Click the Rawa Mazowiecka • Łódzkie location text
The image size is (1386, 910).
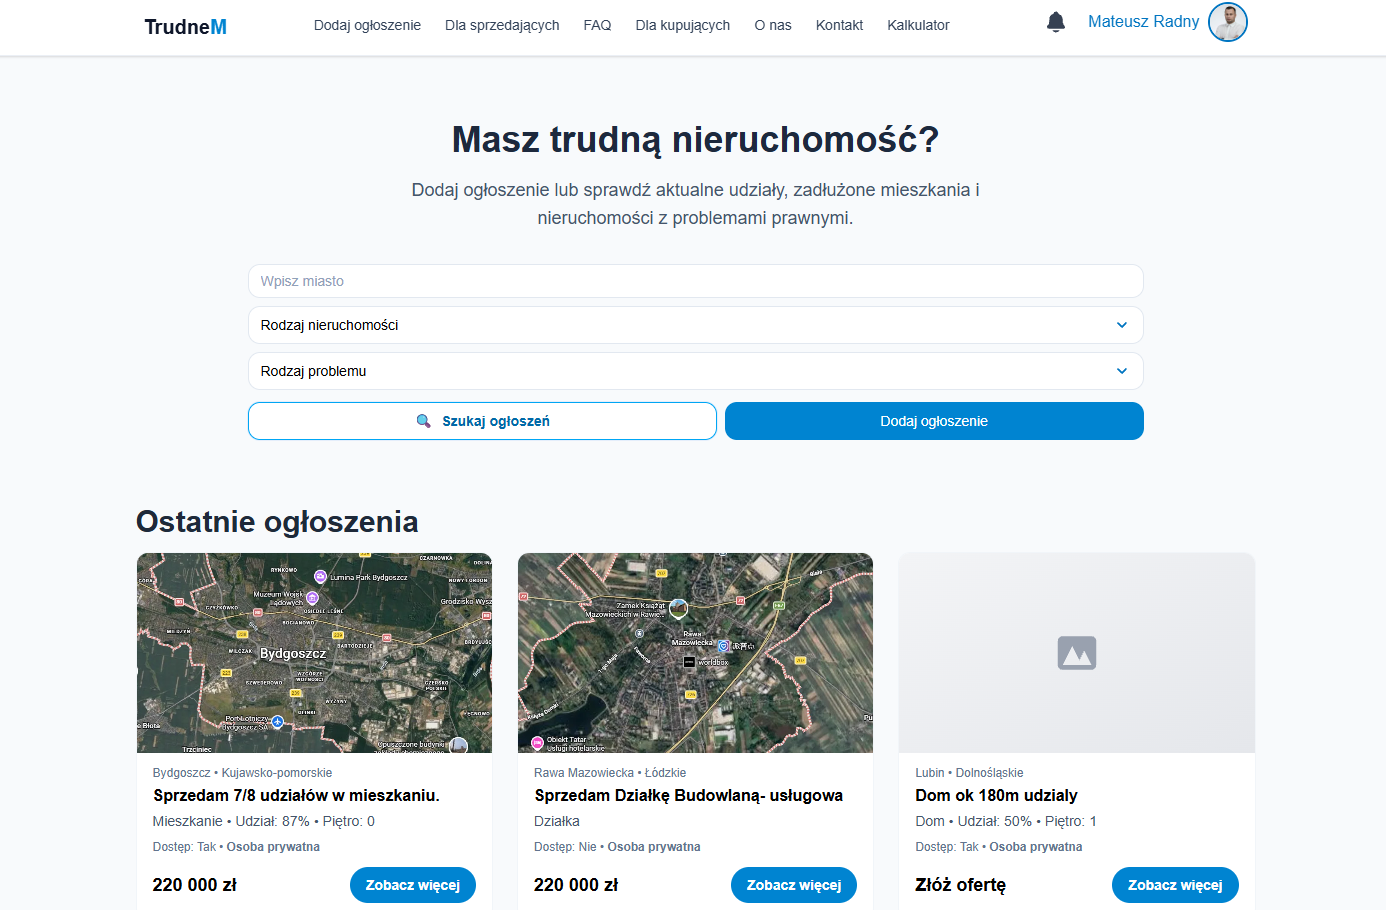point(610,773)
